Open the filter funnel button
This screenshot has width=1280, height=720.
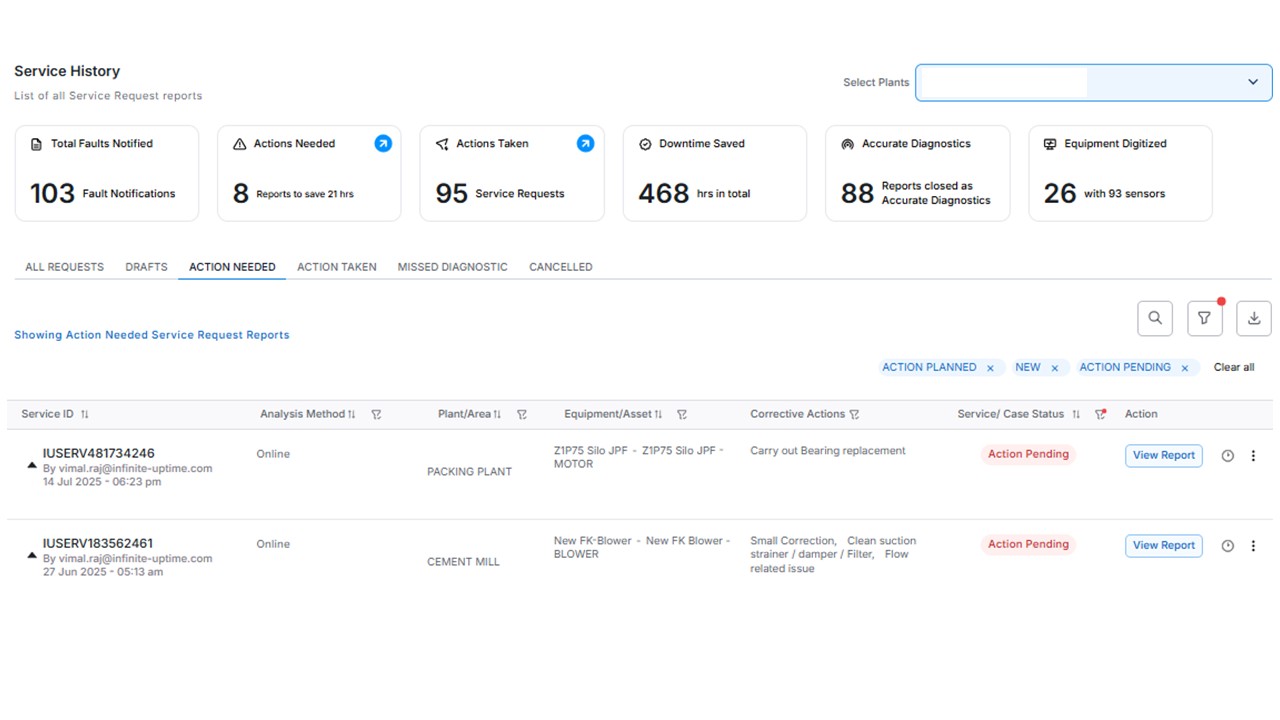pos(1204,318)
